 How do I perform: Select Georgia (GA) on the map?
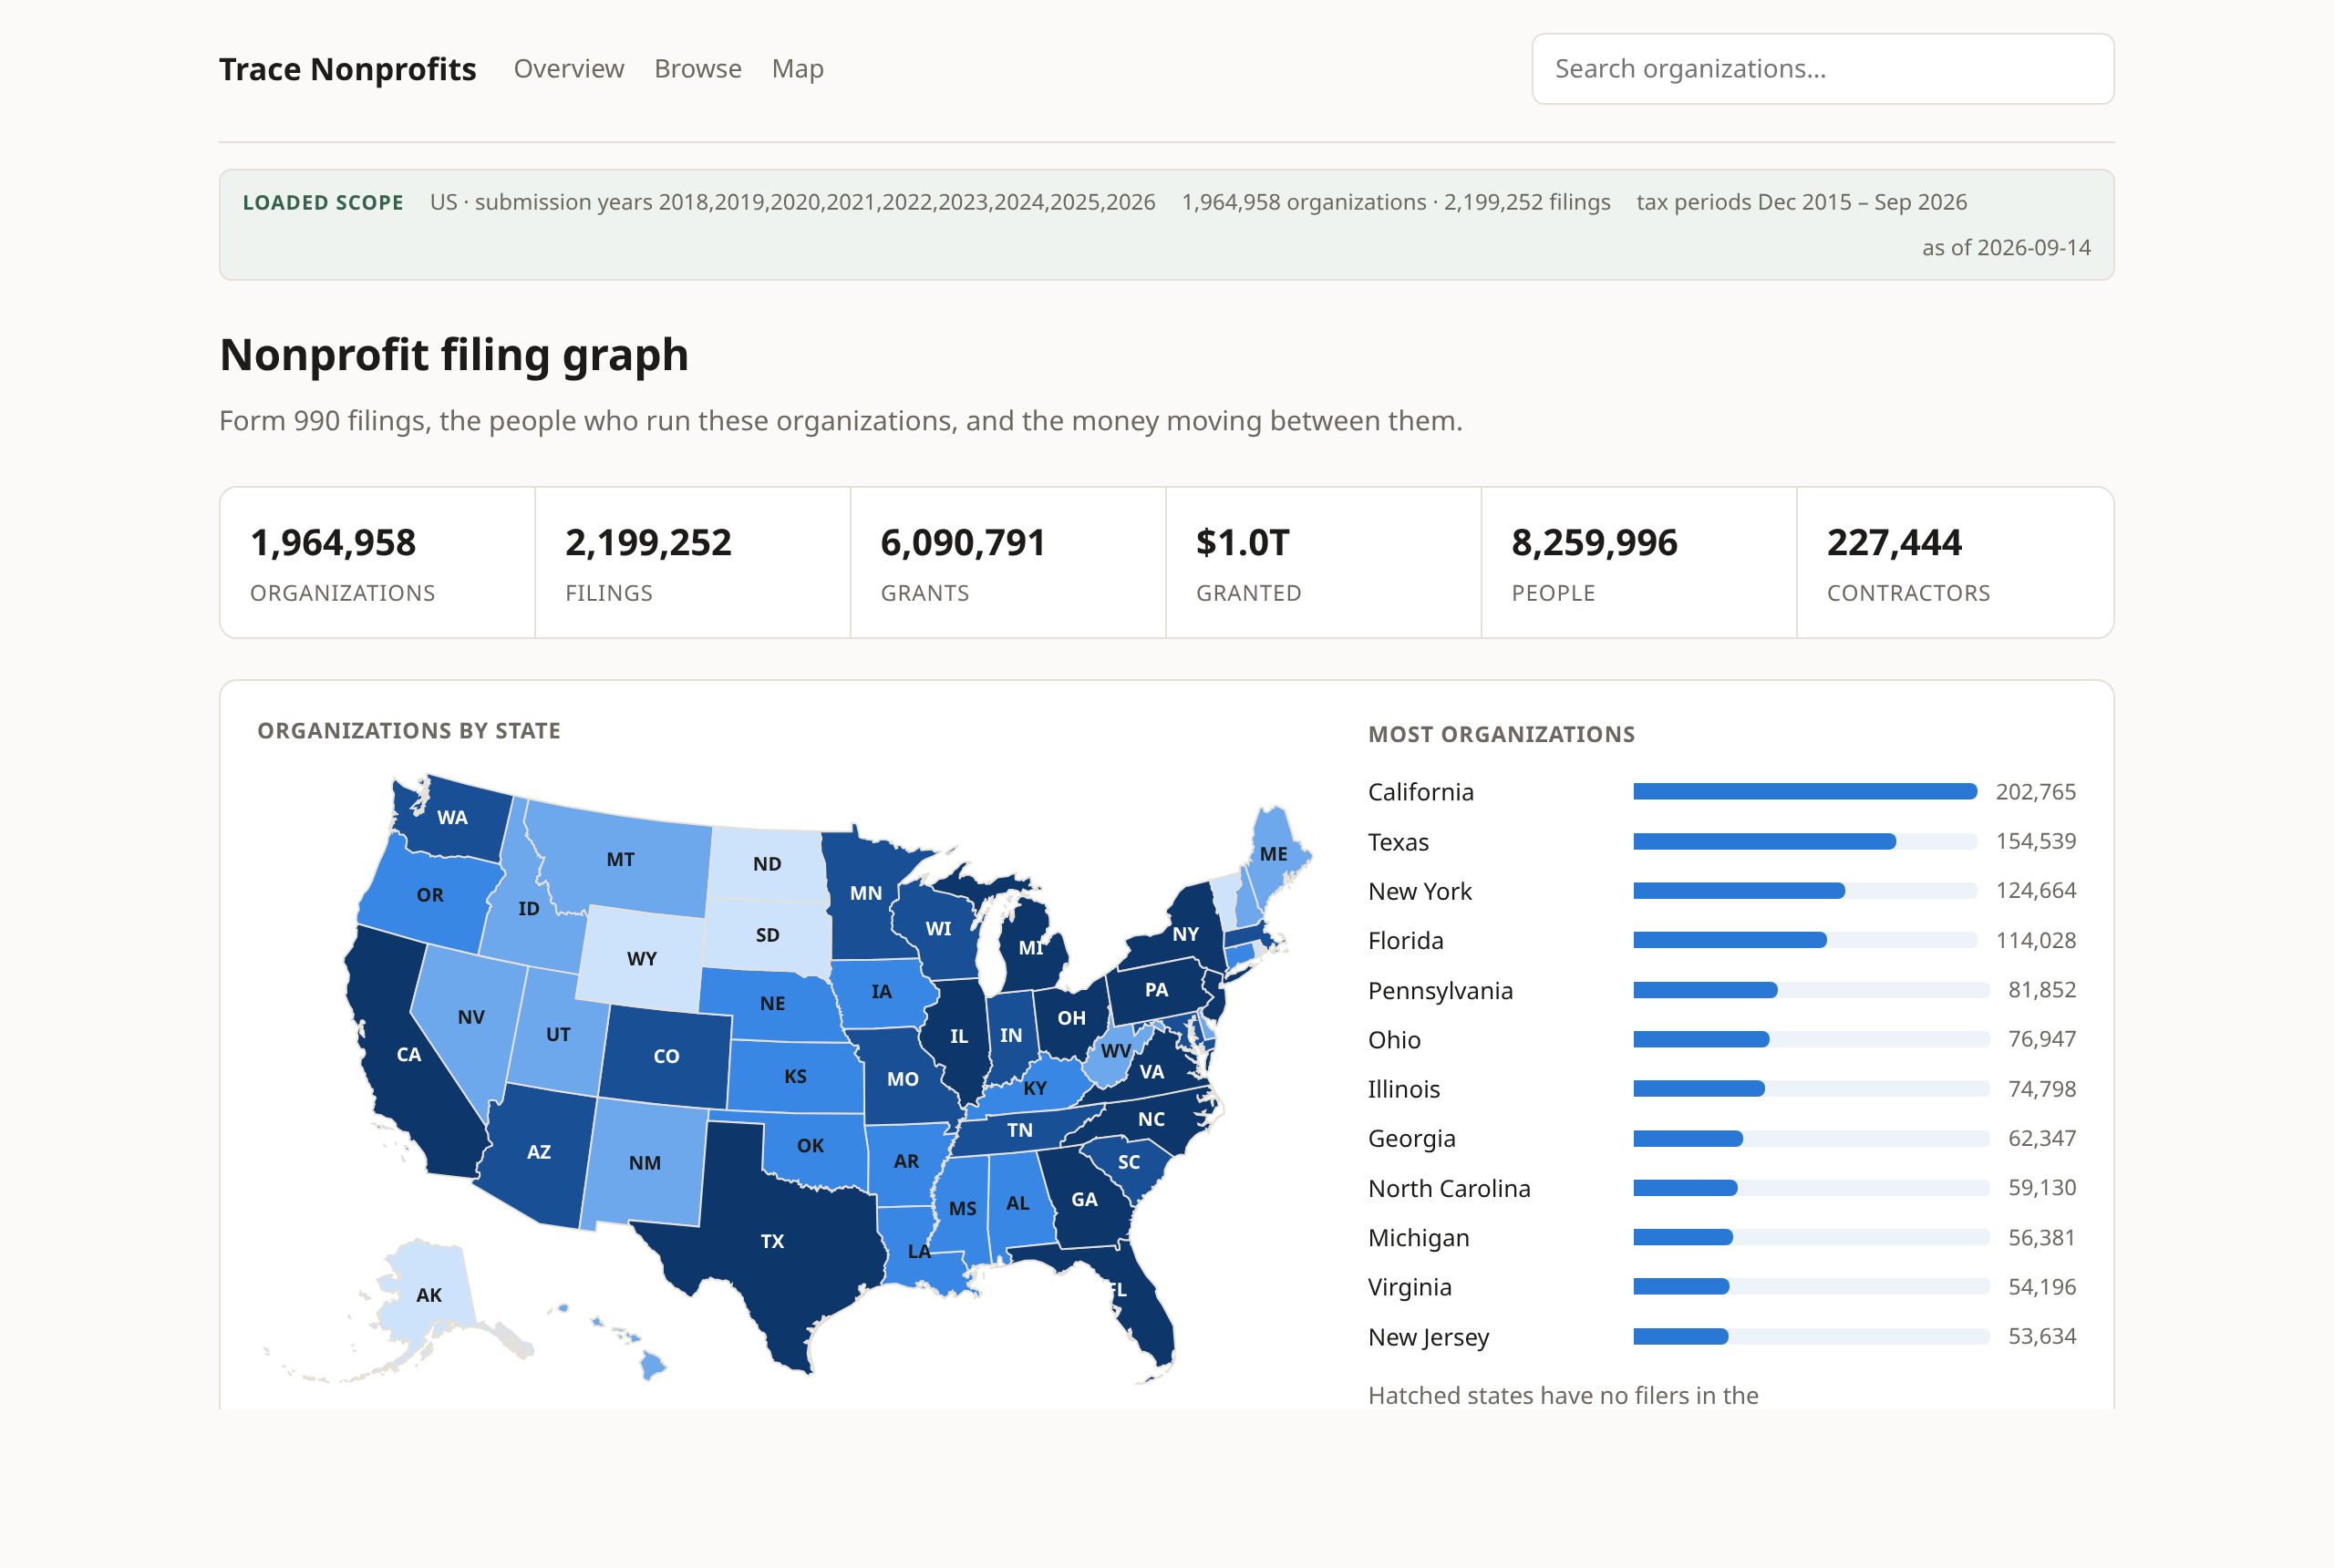(1084, 1199)
